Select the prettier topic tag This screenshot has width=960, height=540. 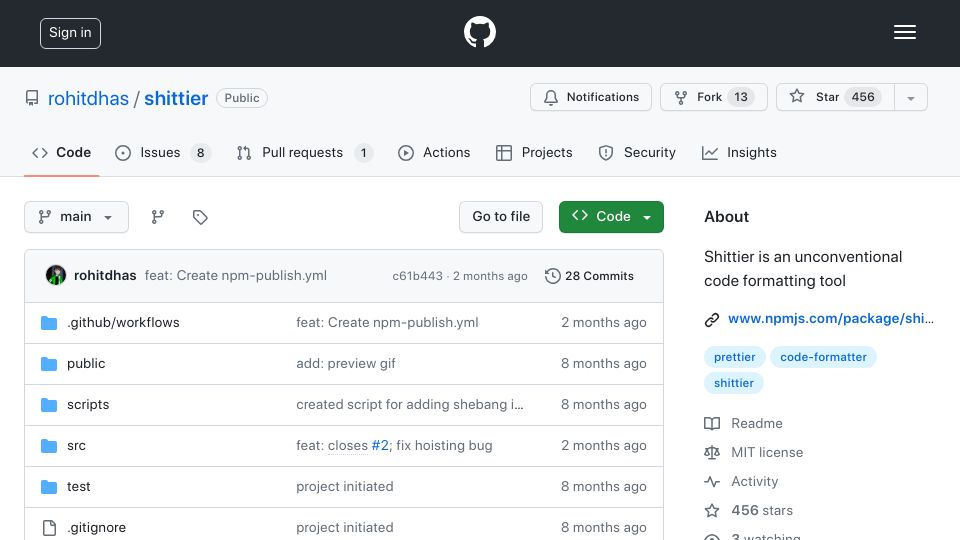[x=734, y=357]
